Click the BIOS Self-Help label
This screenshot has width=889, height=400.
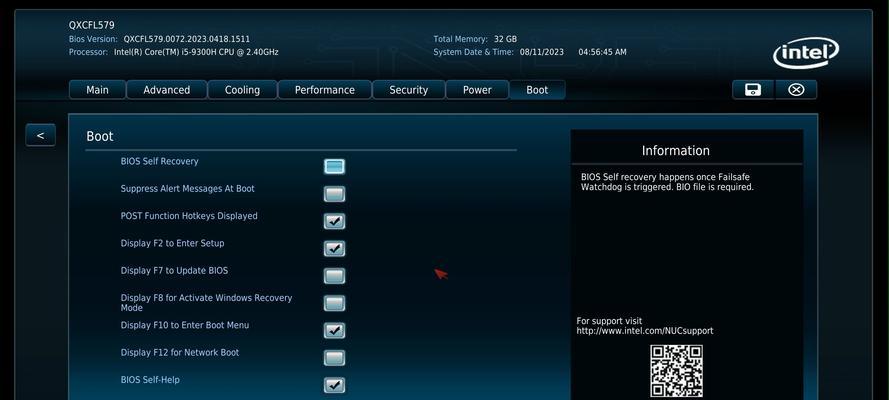pyautogui.click(x=150, y=380)
